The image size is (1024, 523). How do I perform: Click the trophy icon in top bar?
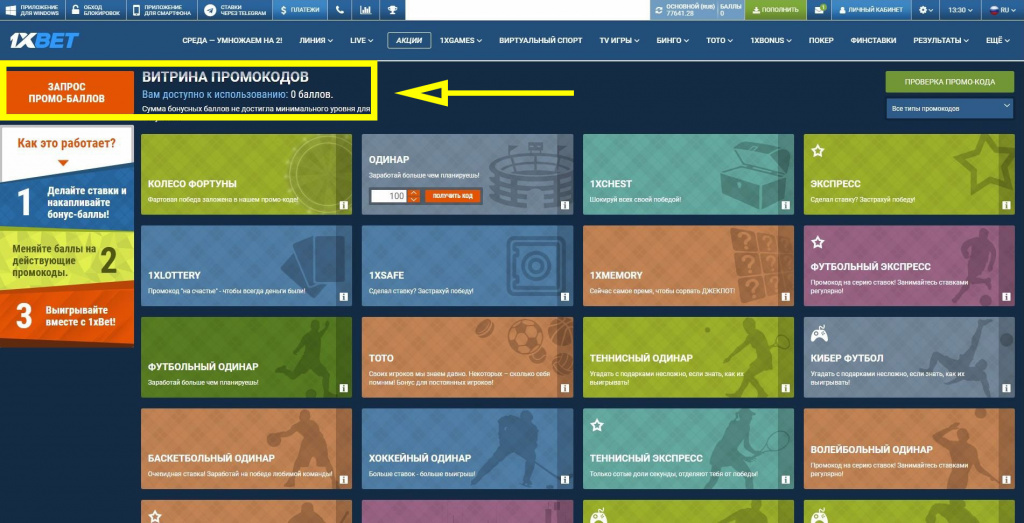(x=392, y=10)
